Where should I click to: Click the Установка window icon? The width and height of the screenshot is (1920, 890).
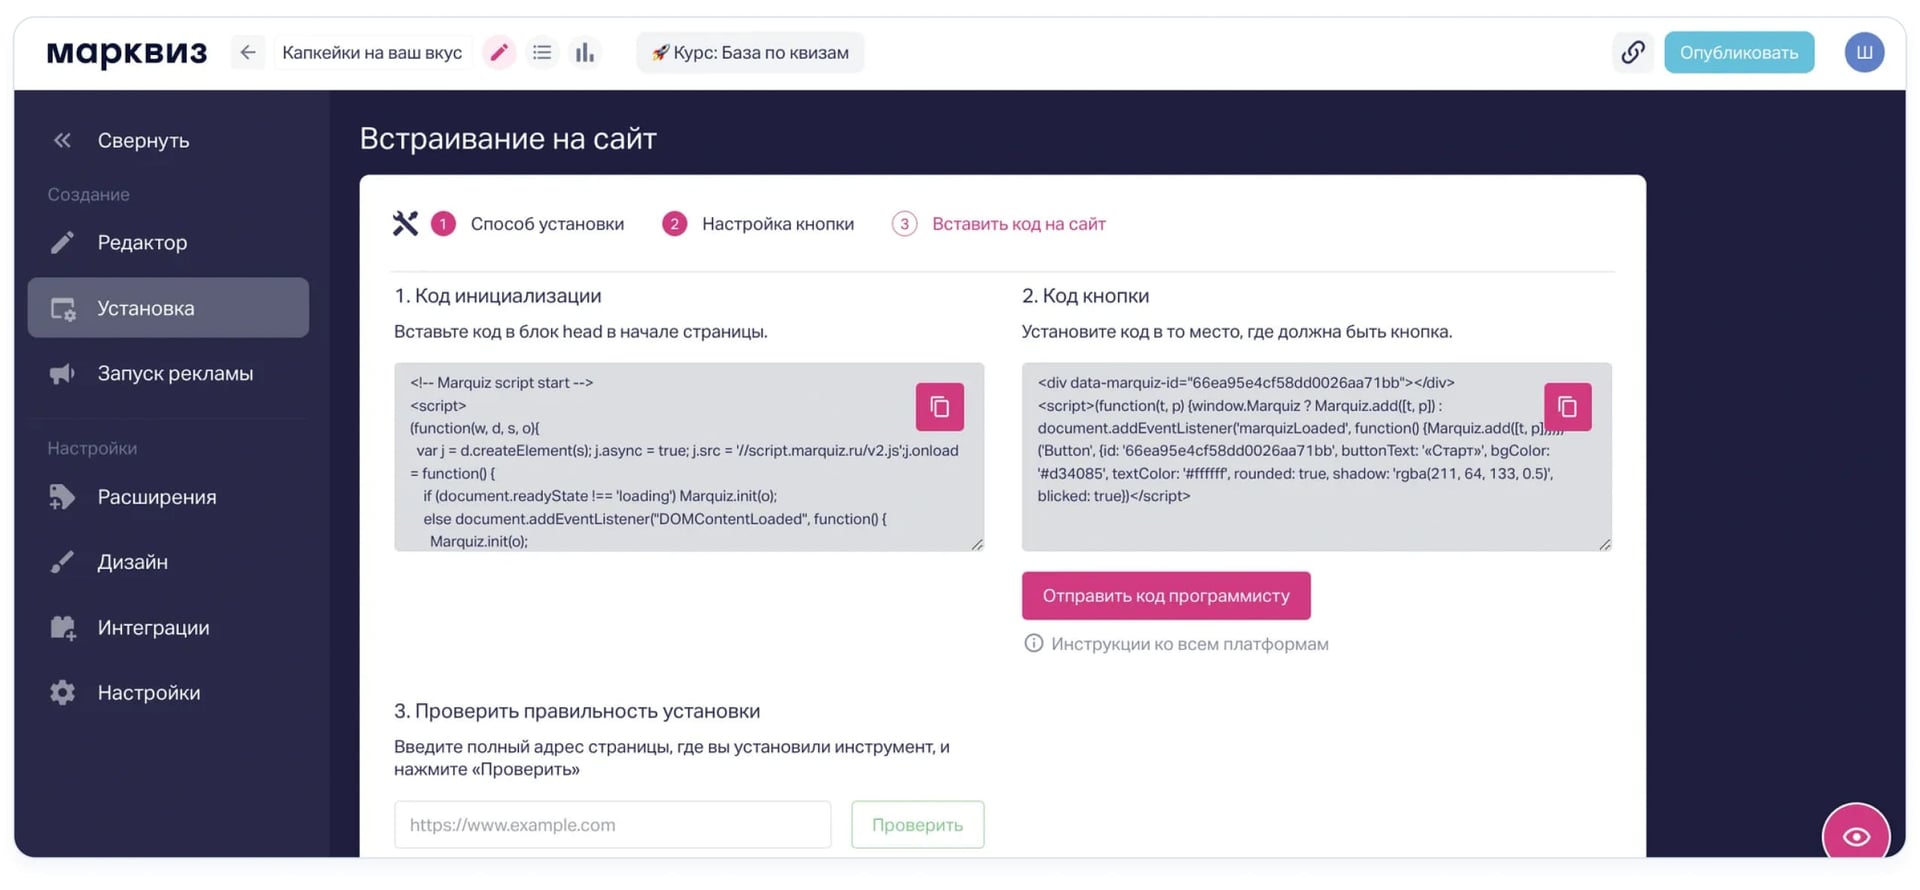coord(63,308)
